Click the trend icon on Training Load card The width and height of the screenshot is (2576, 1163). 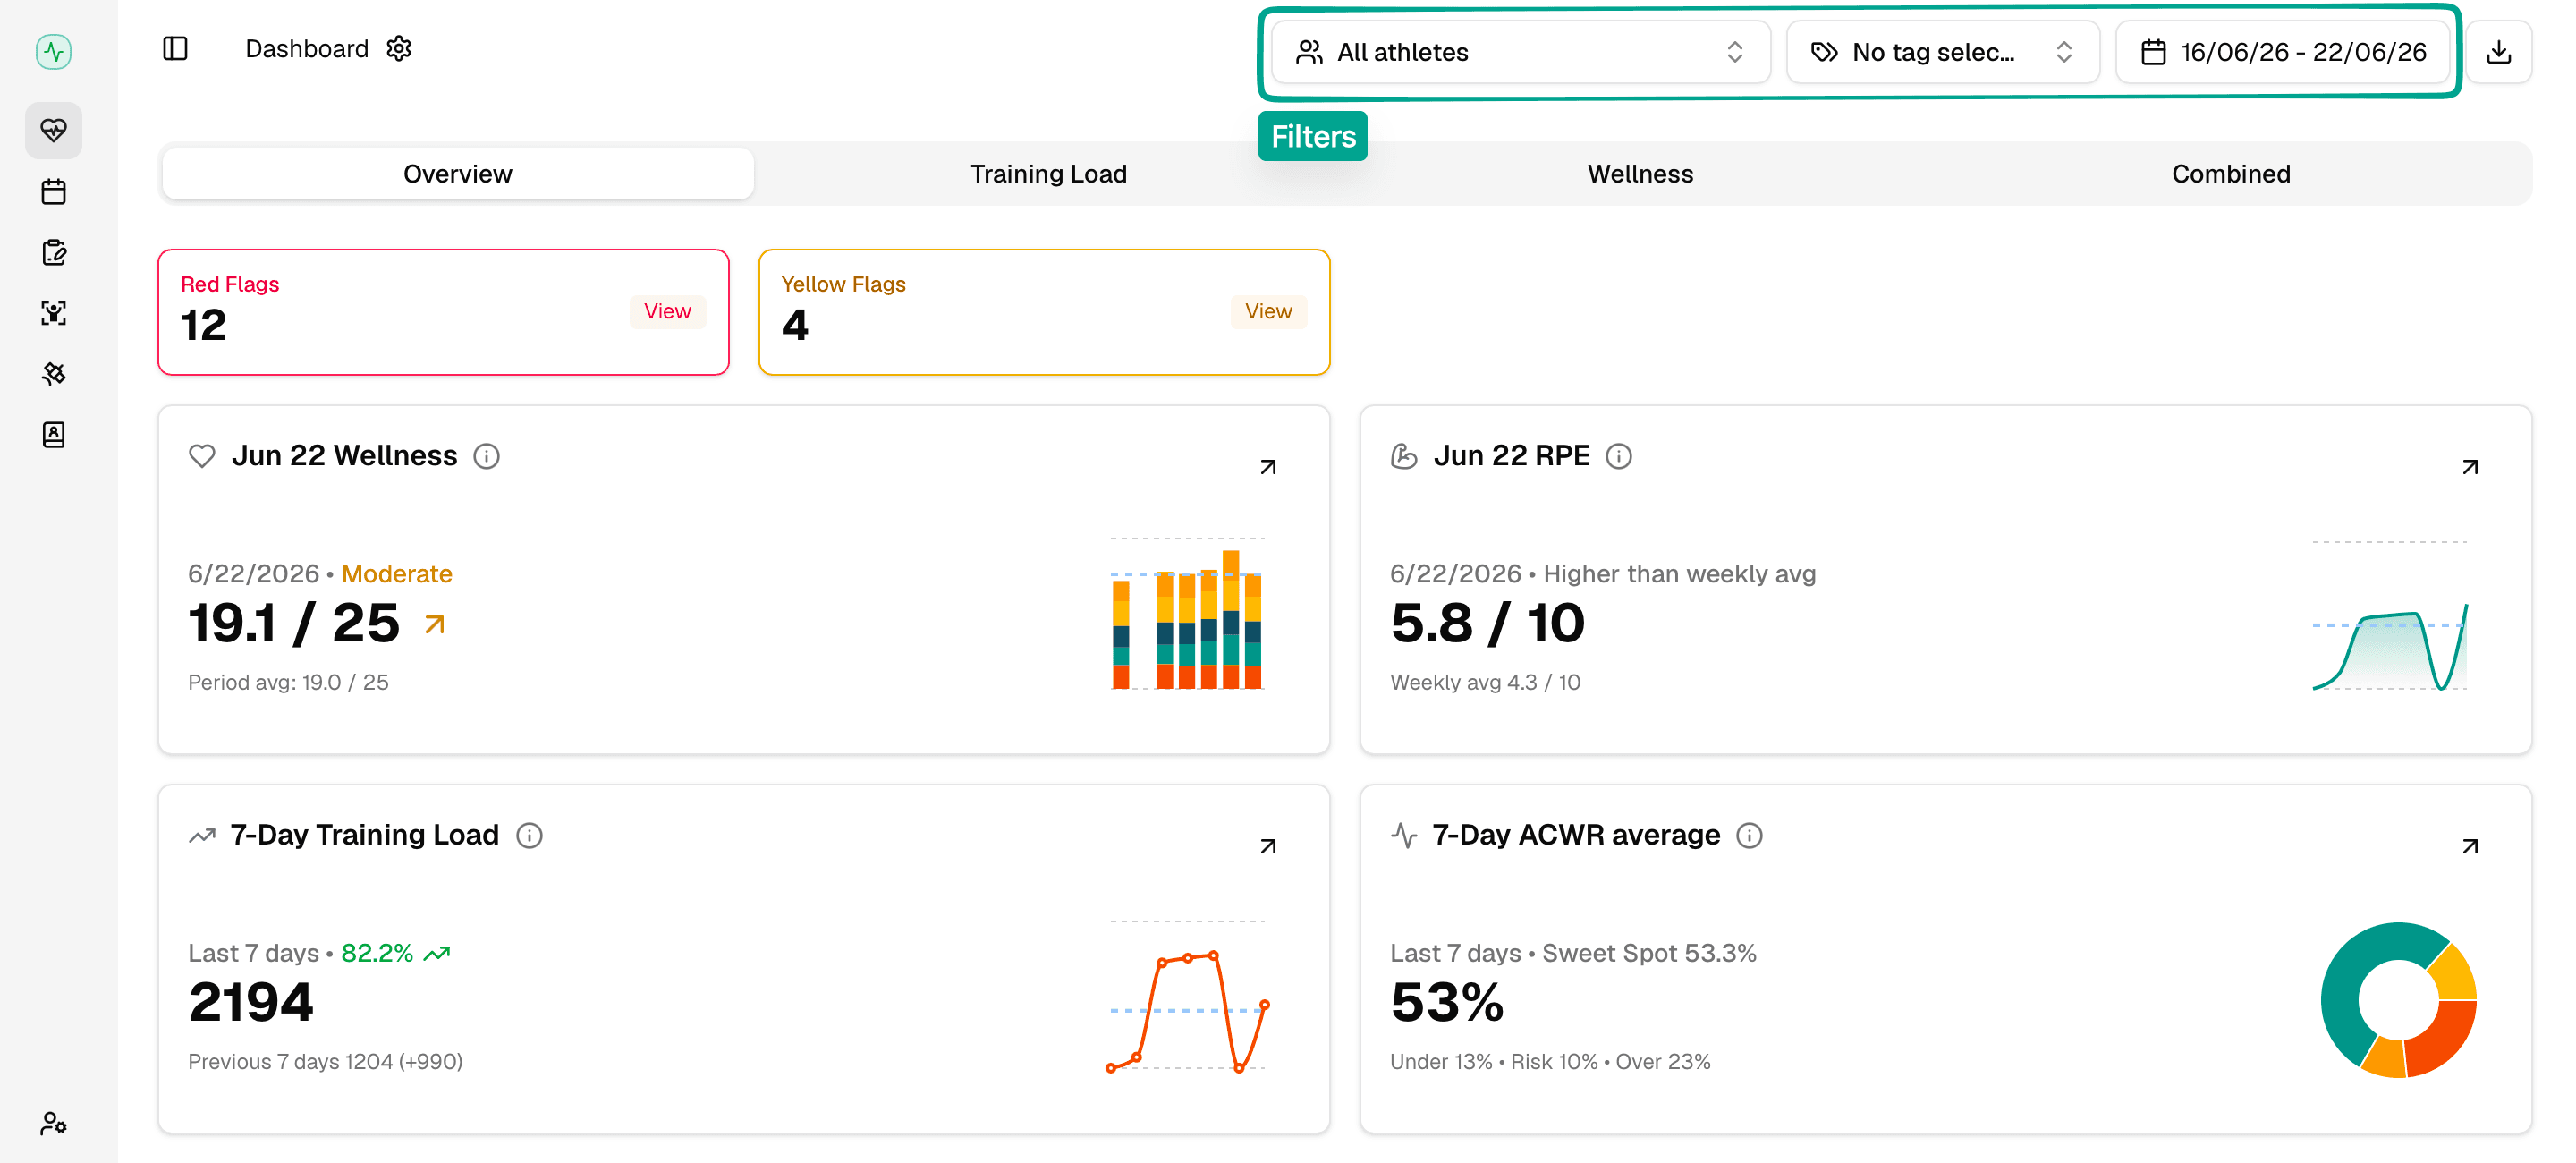(x=202, y=835)
